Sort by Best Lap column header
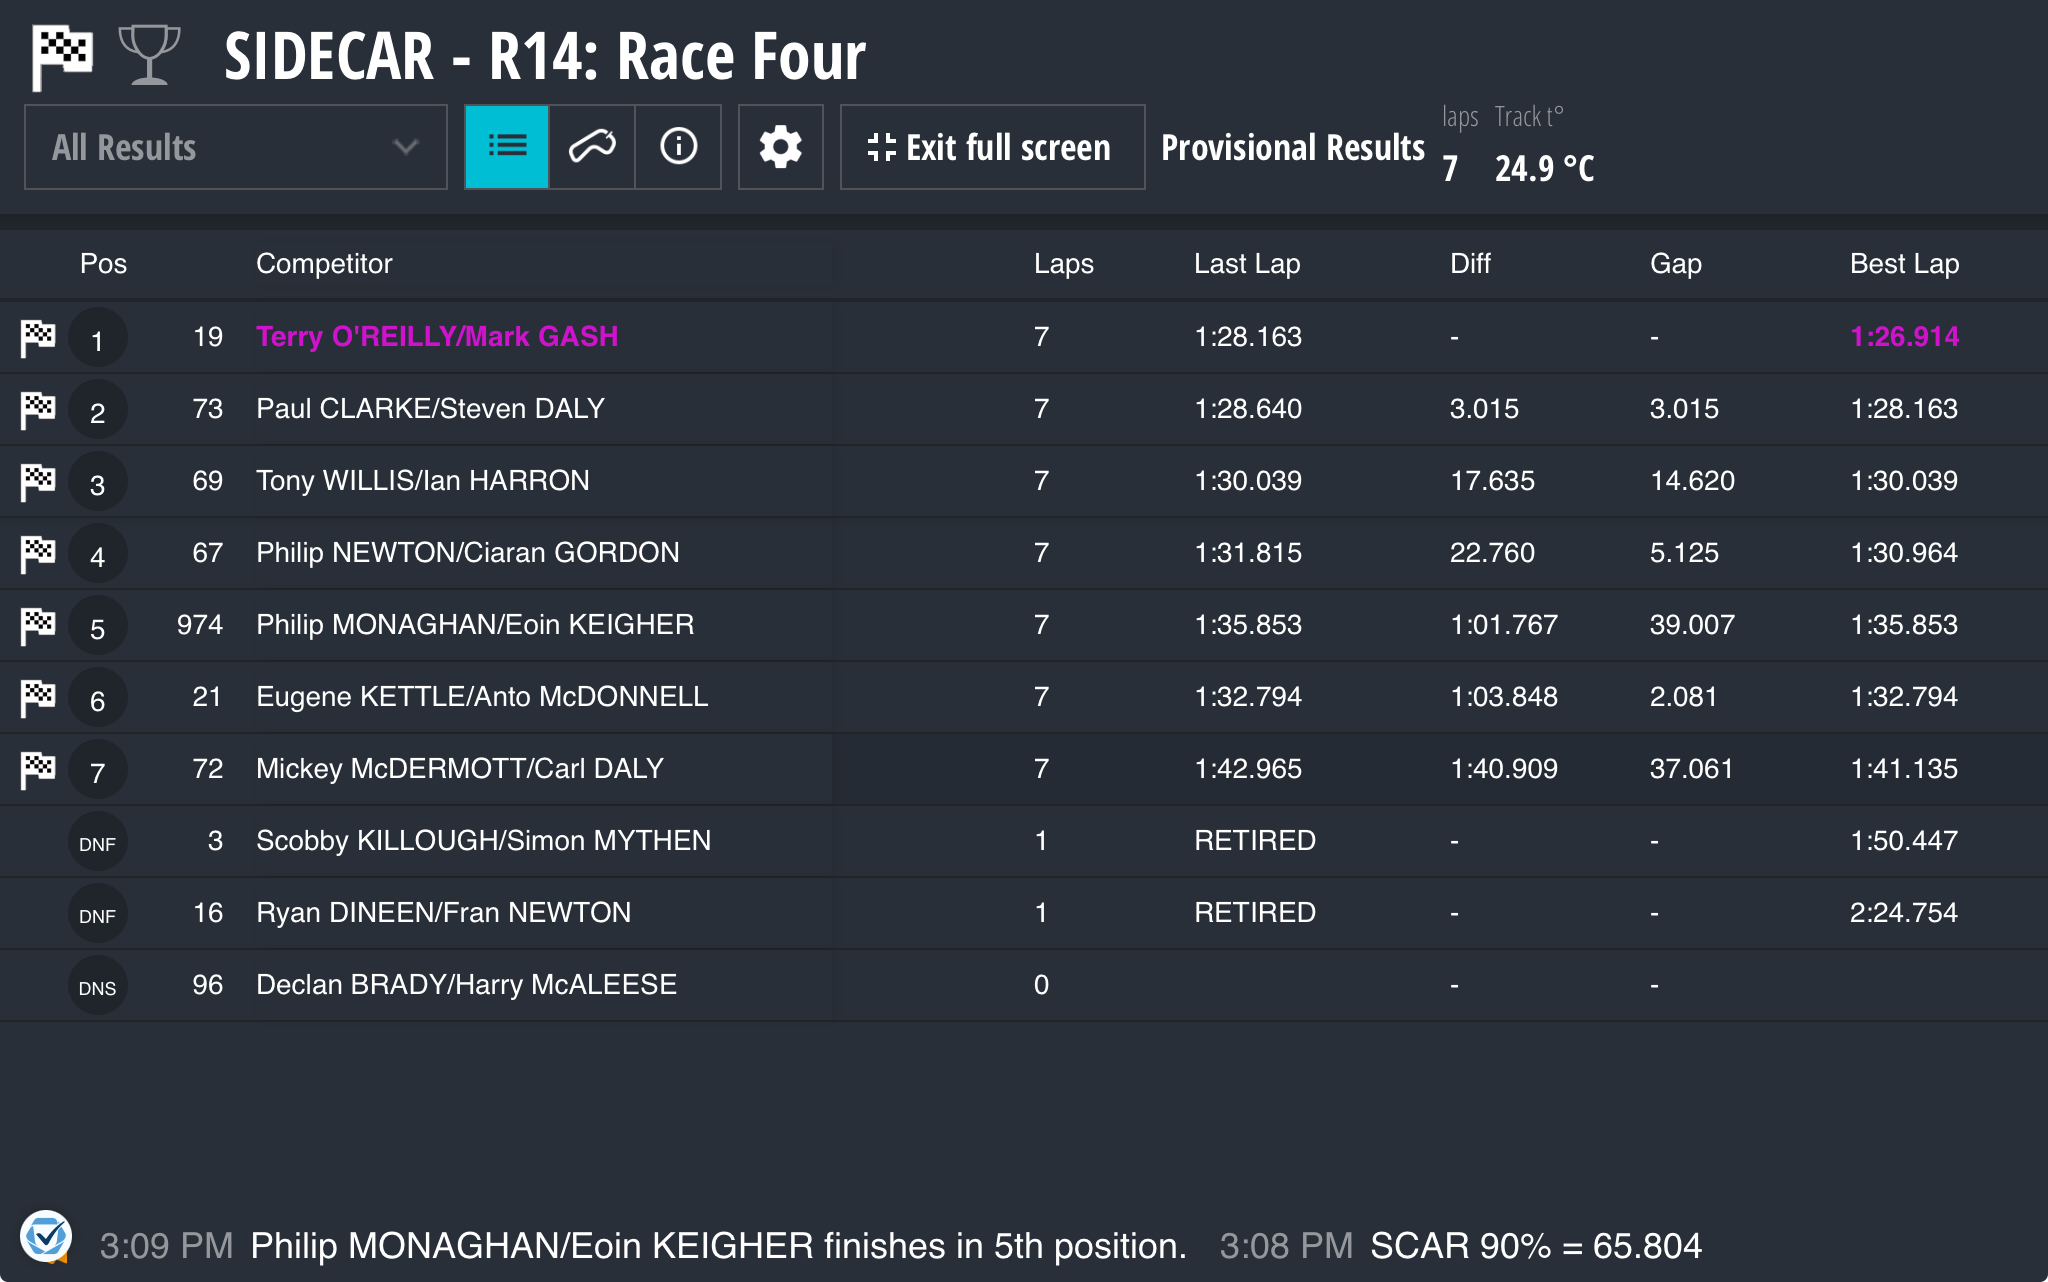The image size is (2048, 1282). pyautogui.click(x=1904, y=264)
